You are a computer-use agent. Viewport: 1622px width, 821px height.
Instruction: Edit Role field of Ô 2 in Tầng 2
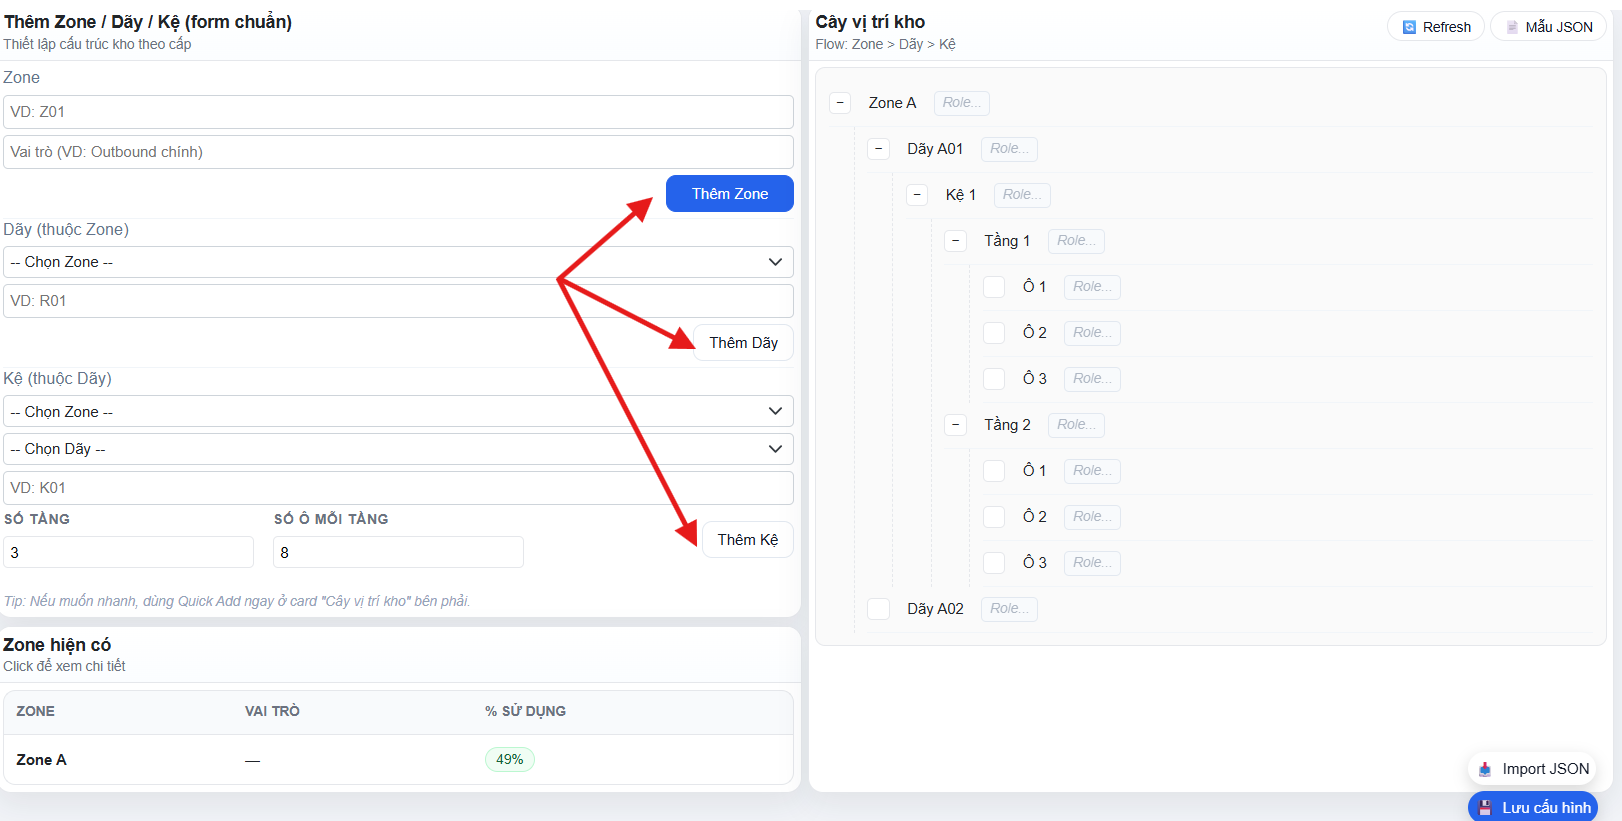click(x=1092, y=517)
